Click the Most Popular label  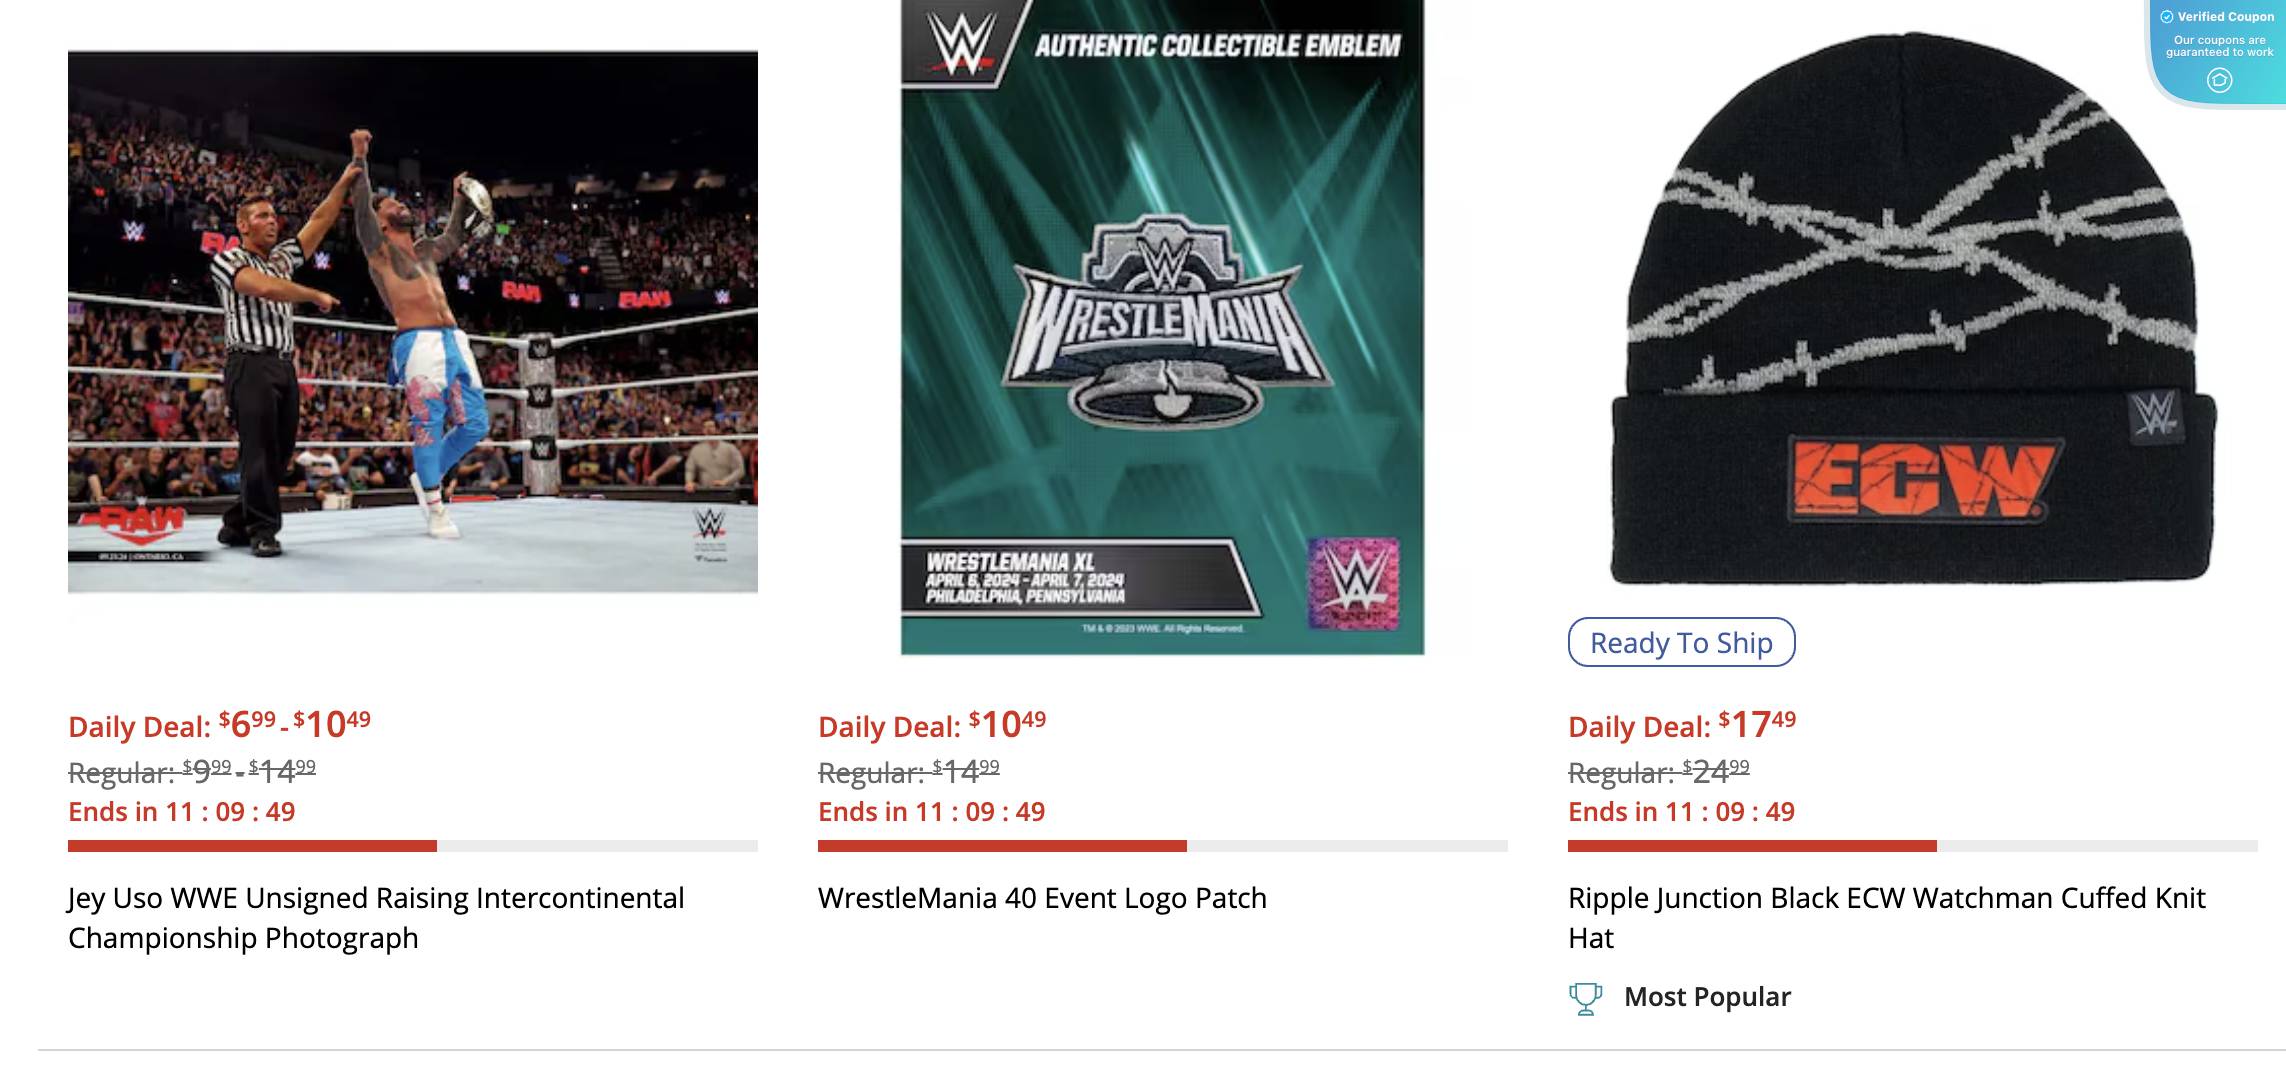[1708, 996]
